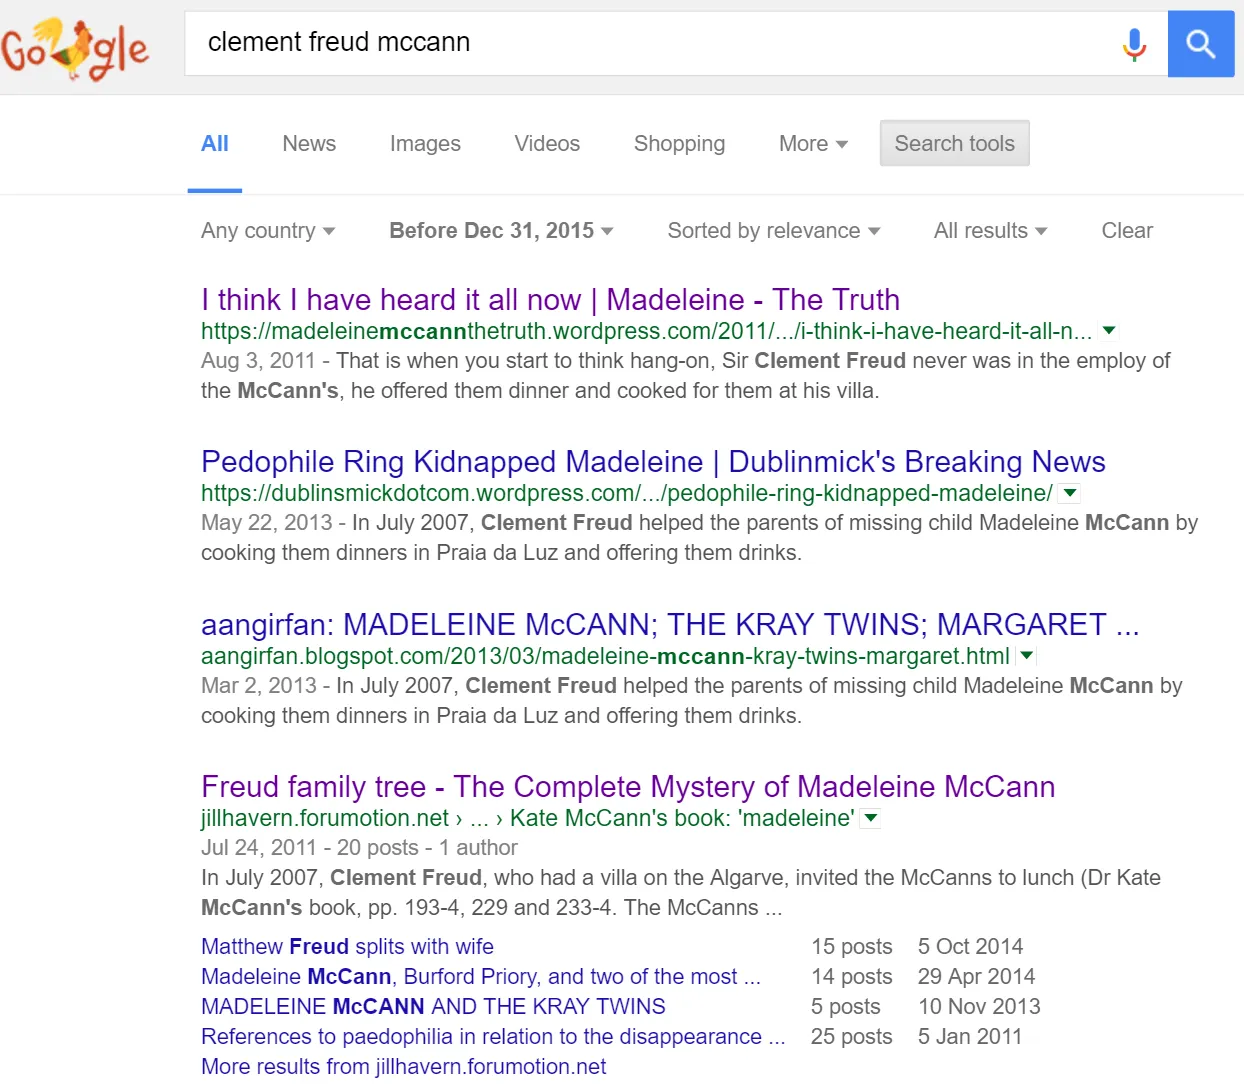This screenshot has height=1088, width=1244.
Task: Click the blue magnifier search button
Action: 1201,44
